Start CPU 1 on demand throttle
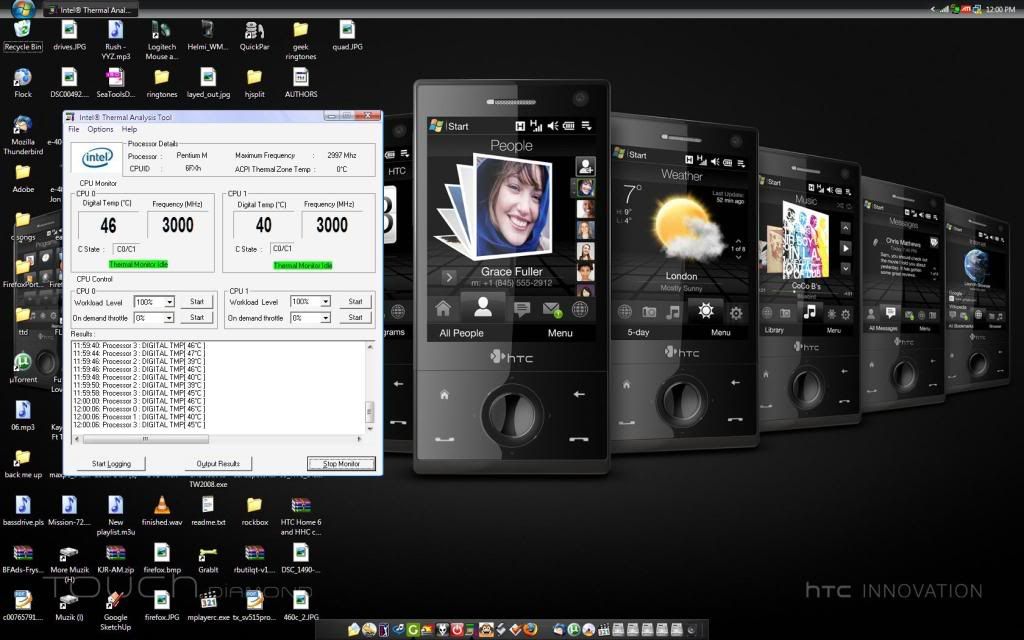The width and height of the screenshot is (1024, 640). [x=355, y=317]
